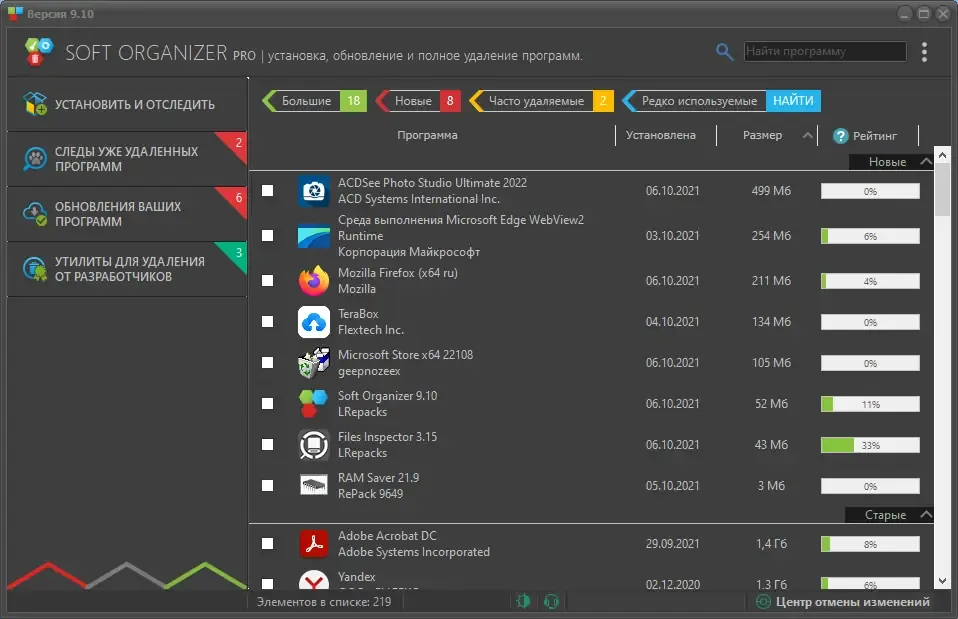Tick the Microsoft Store x64 checkbox

tap(268, 362)
